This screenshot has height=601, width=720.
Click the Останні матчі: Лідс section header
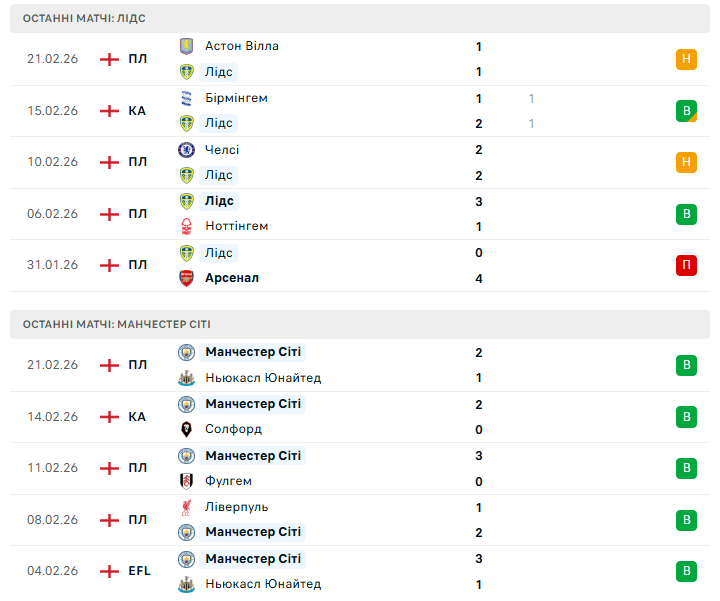84,18
